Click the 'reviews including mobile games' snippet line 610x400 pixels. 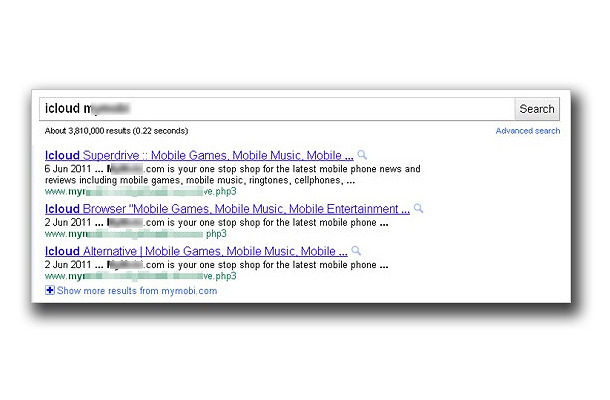pos(200,181)
